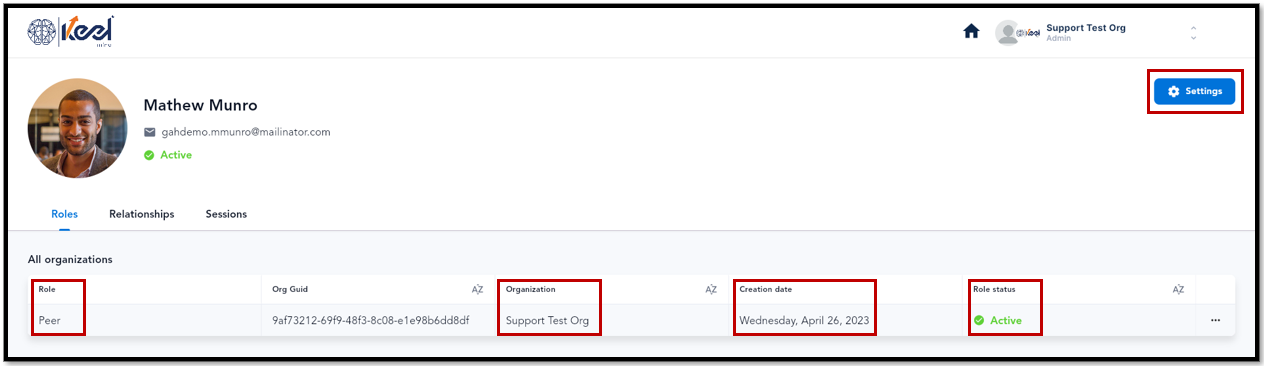Click the green Active check icon under email

point(149,155)
